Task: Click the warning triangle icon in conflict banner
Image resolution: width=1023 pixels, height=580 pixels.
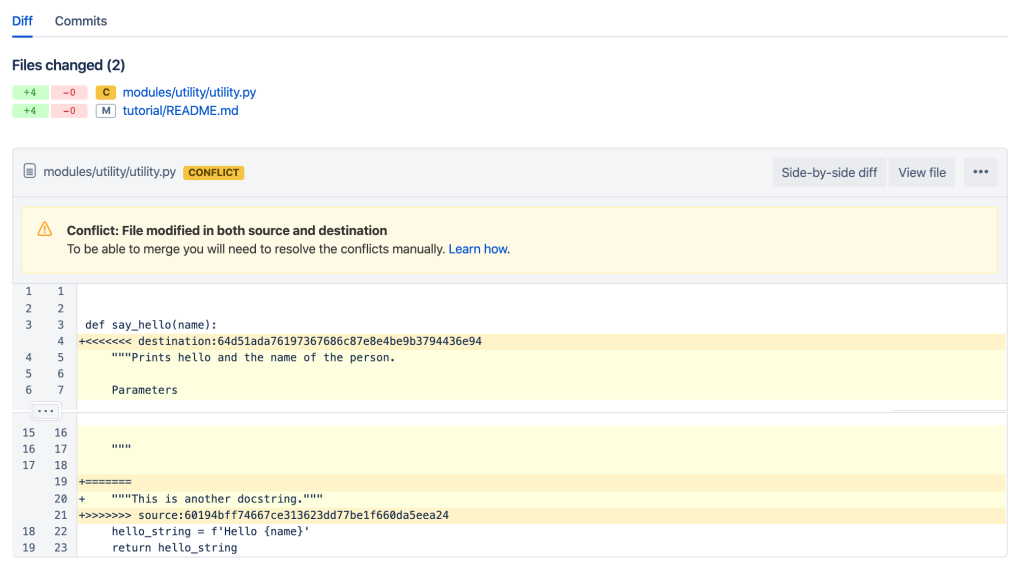Action: coord(45,230)
